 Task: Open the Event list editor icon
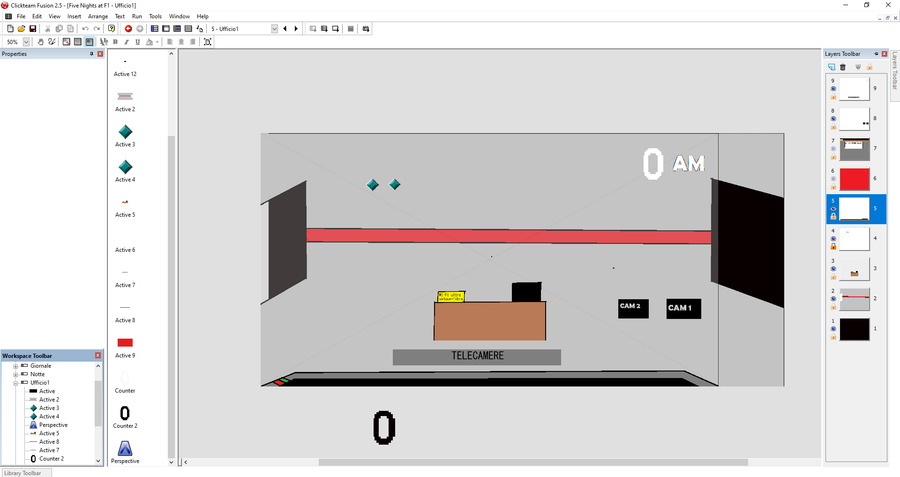(188, 29)
